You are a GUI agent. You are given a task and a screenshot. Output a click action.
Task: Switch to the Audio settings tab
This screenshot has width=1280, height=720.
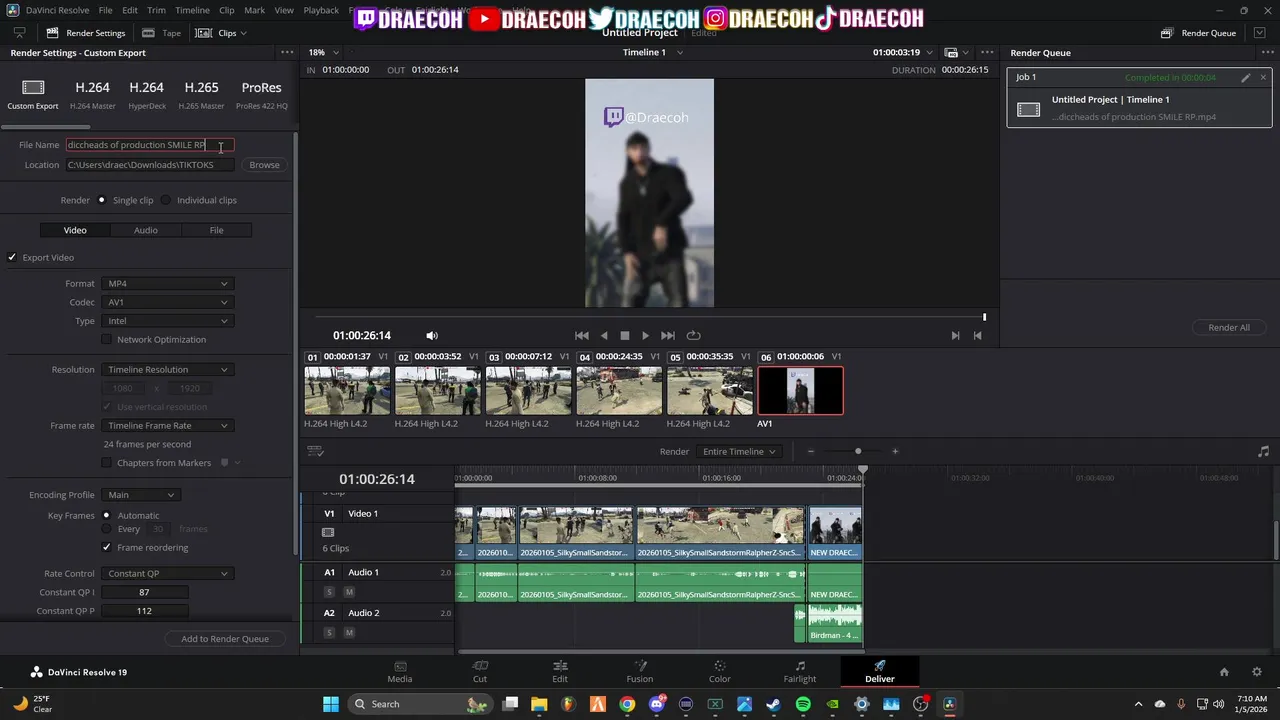click(x=146, y=230)
